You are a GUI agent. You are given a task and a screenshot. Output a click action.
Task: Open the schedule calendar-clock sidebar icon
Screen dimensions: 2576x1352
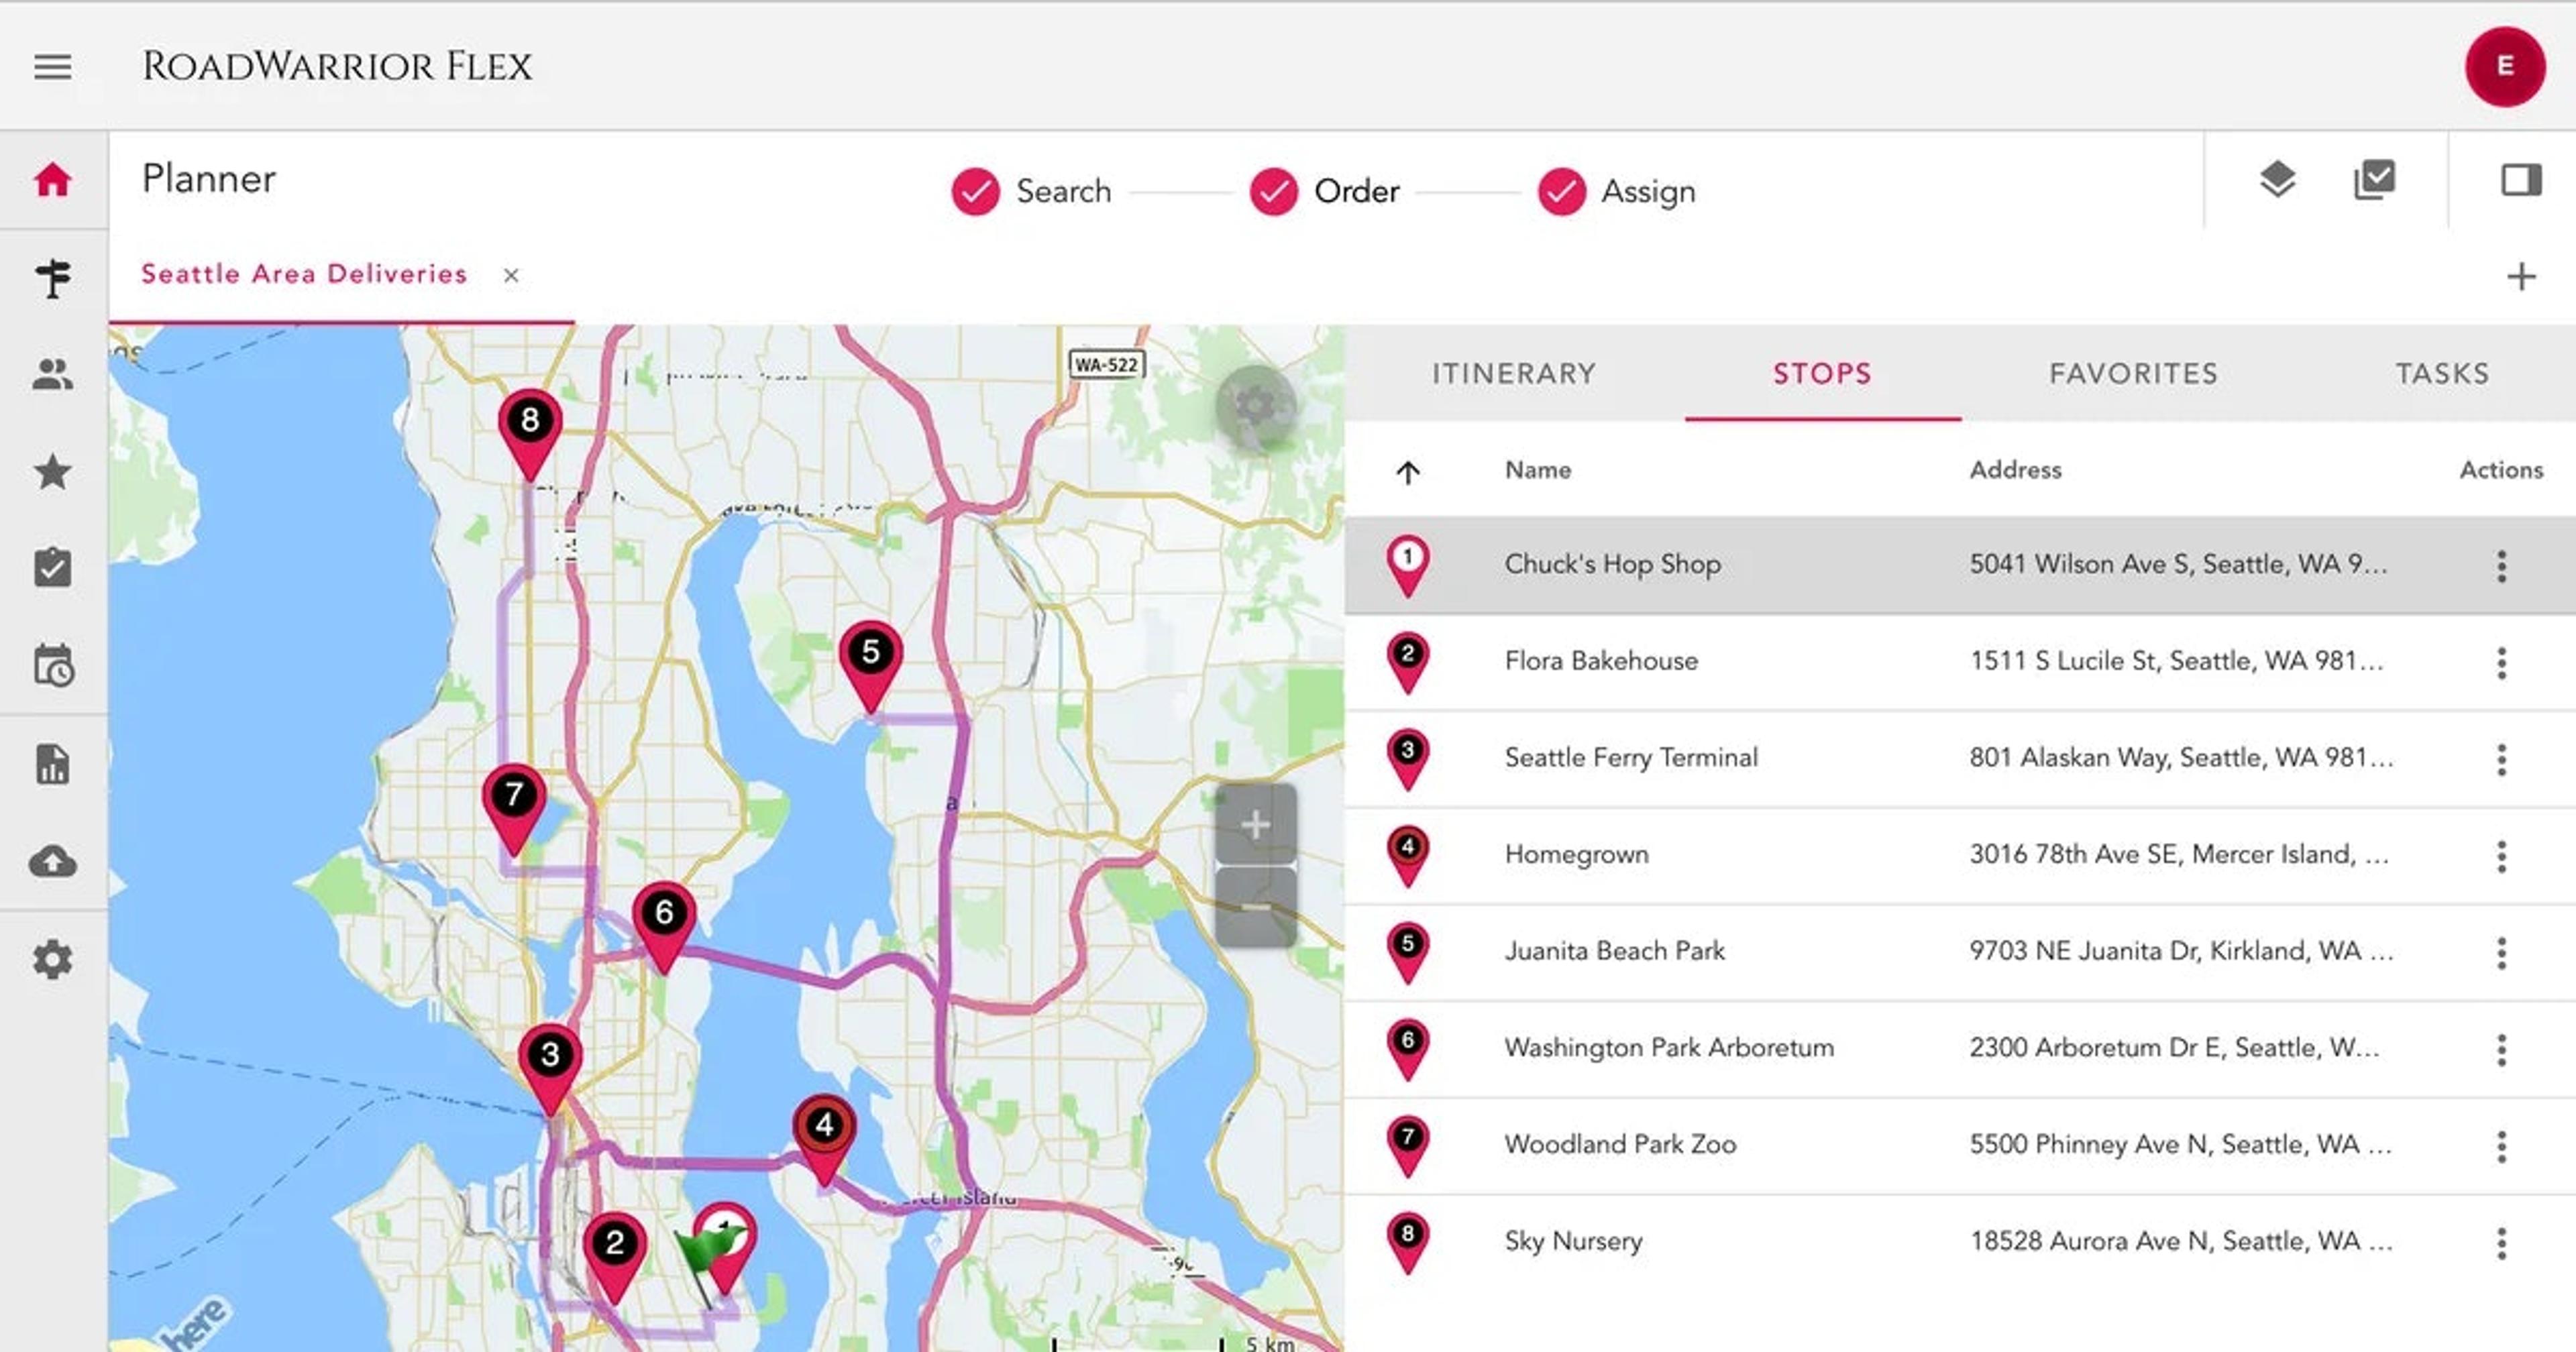tap(52, 666)
